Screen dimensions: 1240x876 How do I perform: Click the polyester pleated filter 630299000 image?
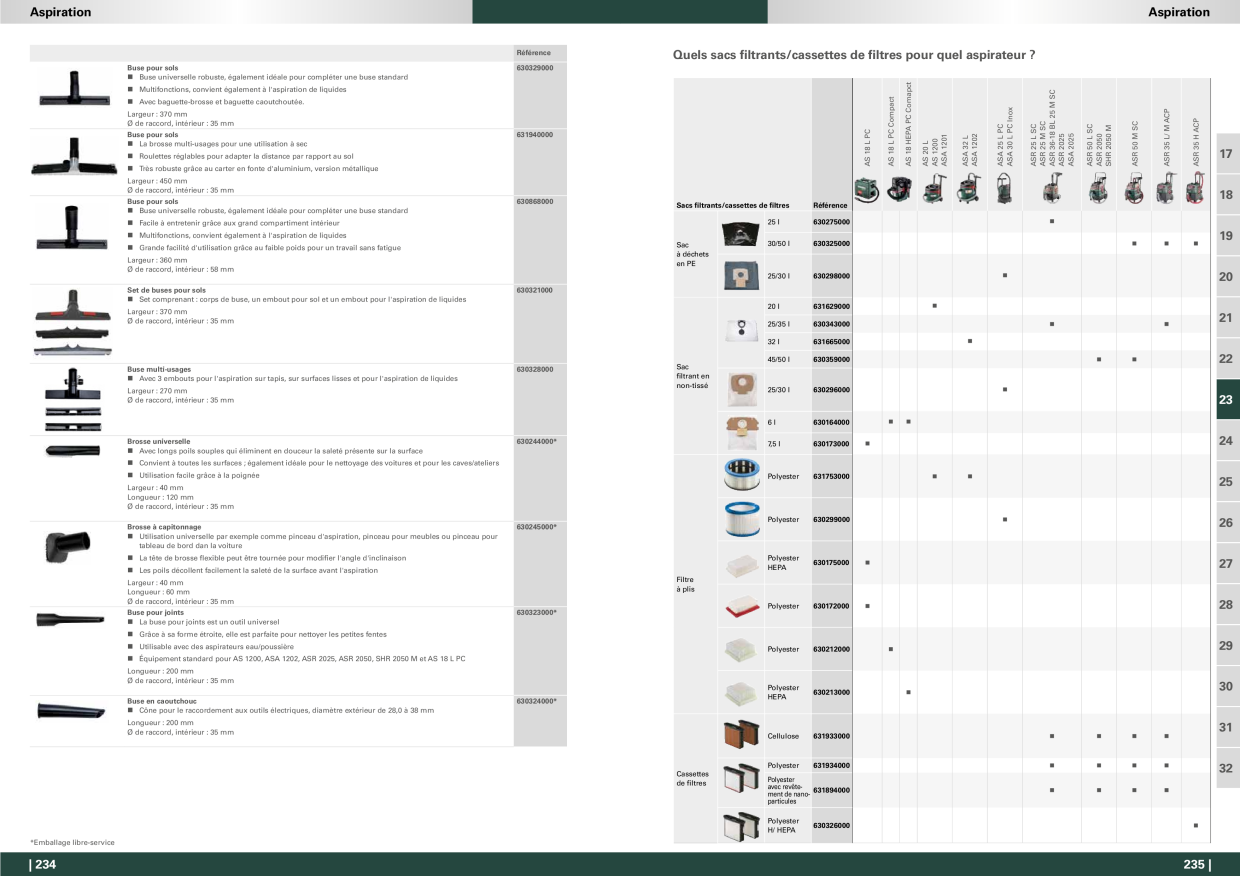[x=741, y=519]
